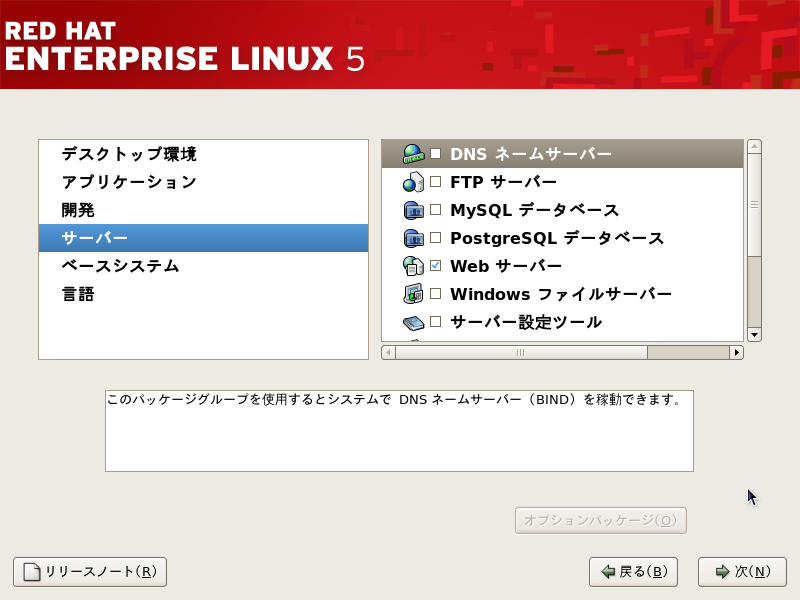The image size is (800, 600).
Task: Choose the 開発 category
Action: click(x=204, y=210)
